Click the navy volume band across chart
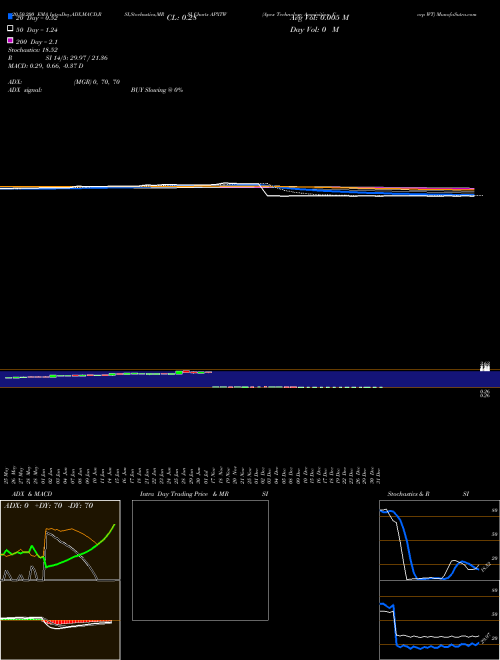 point(250,379)
